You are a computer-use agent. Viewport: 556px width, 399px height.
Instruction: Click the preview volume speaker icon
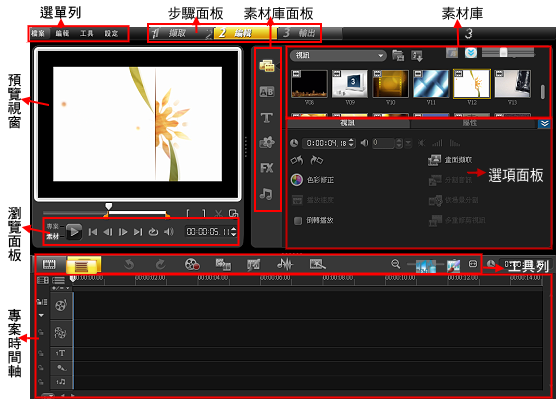click(x=169, y=232)
